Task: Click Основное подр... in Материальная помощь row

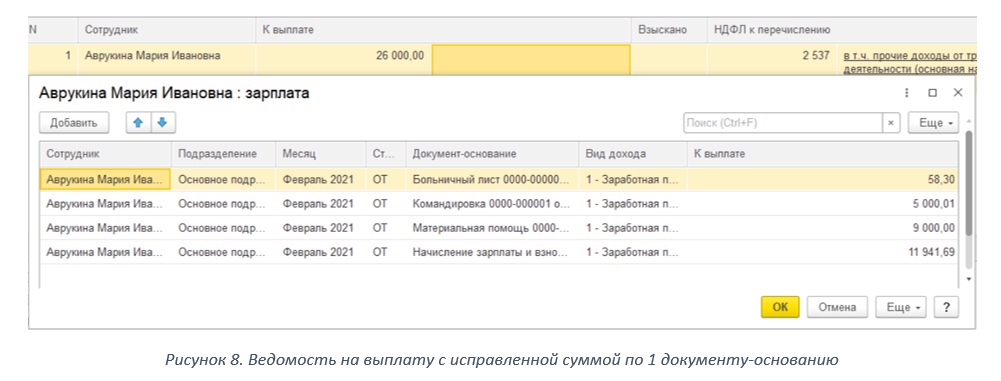Action: (x=223, y=228)
